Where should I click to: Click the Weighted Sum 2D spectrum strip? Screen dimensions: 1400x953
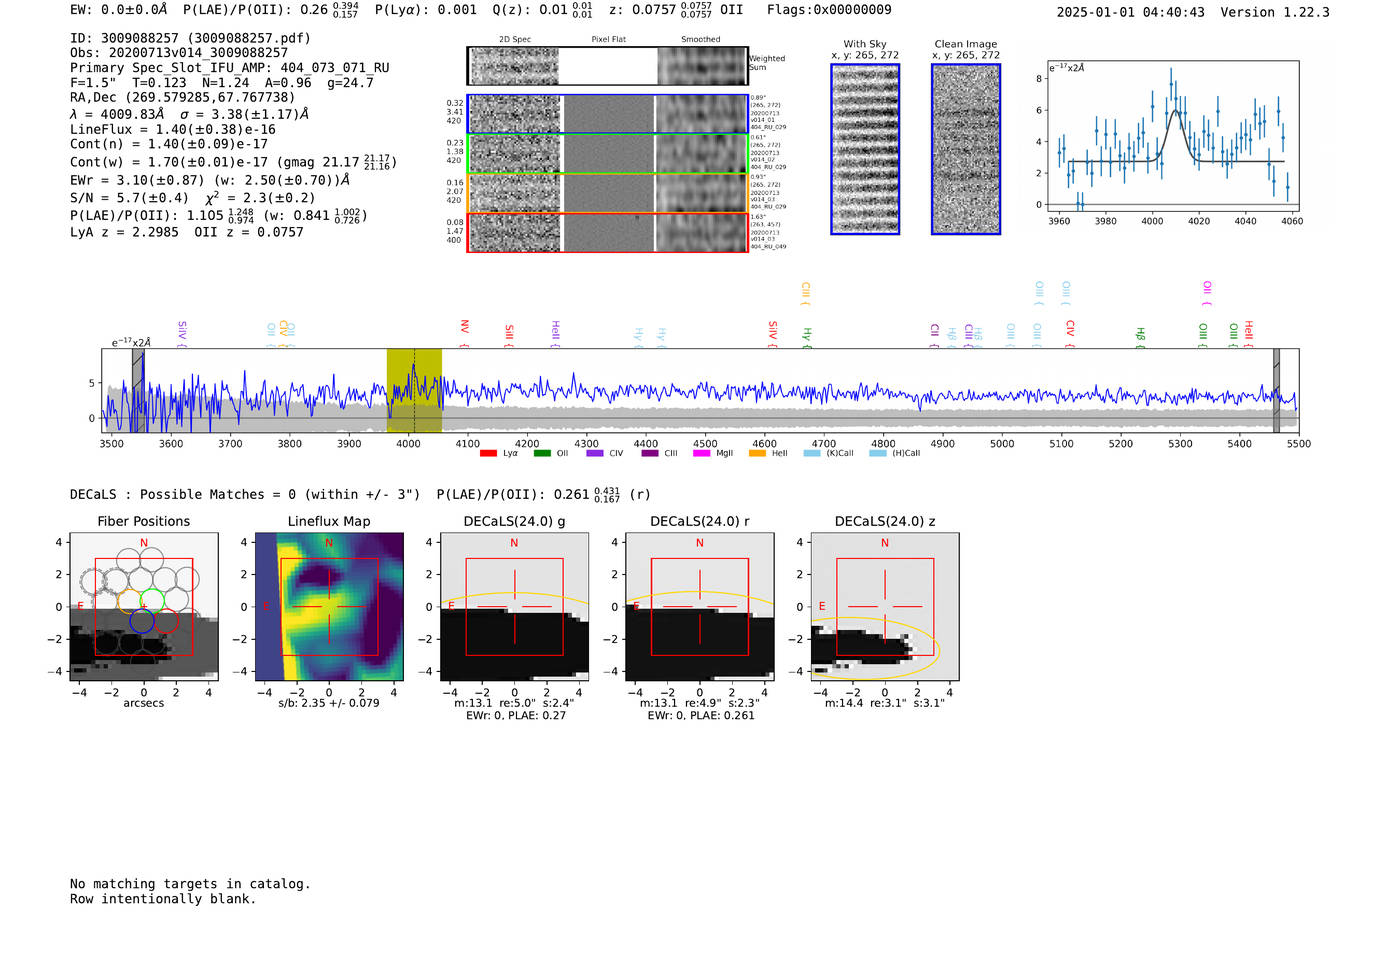click(x=607, y=66)
